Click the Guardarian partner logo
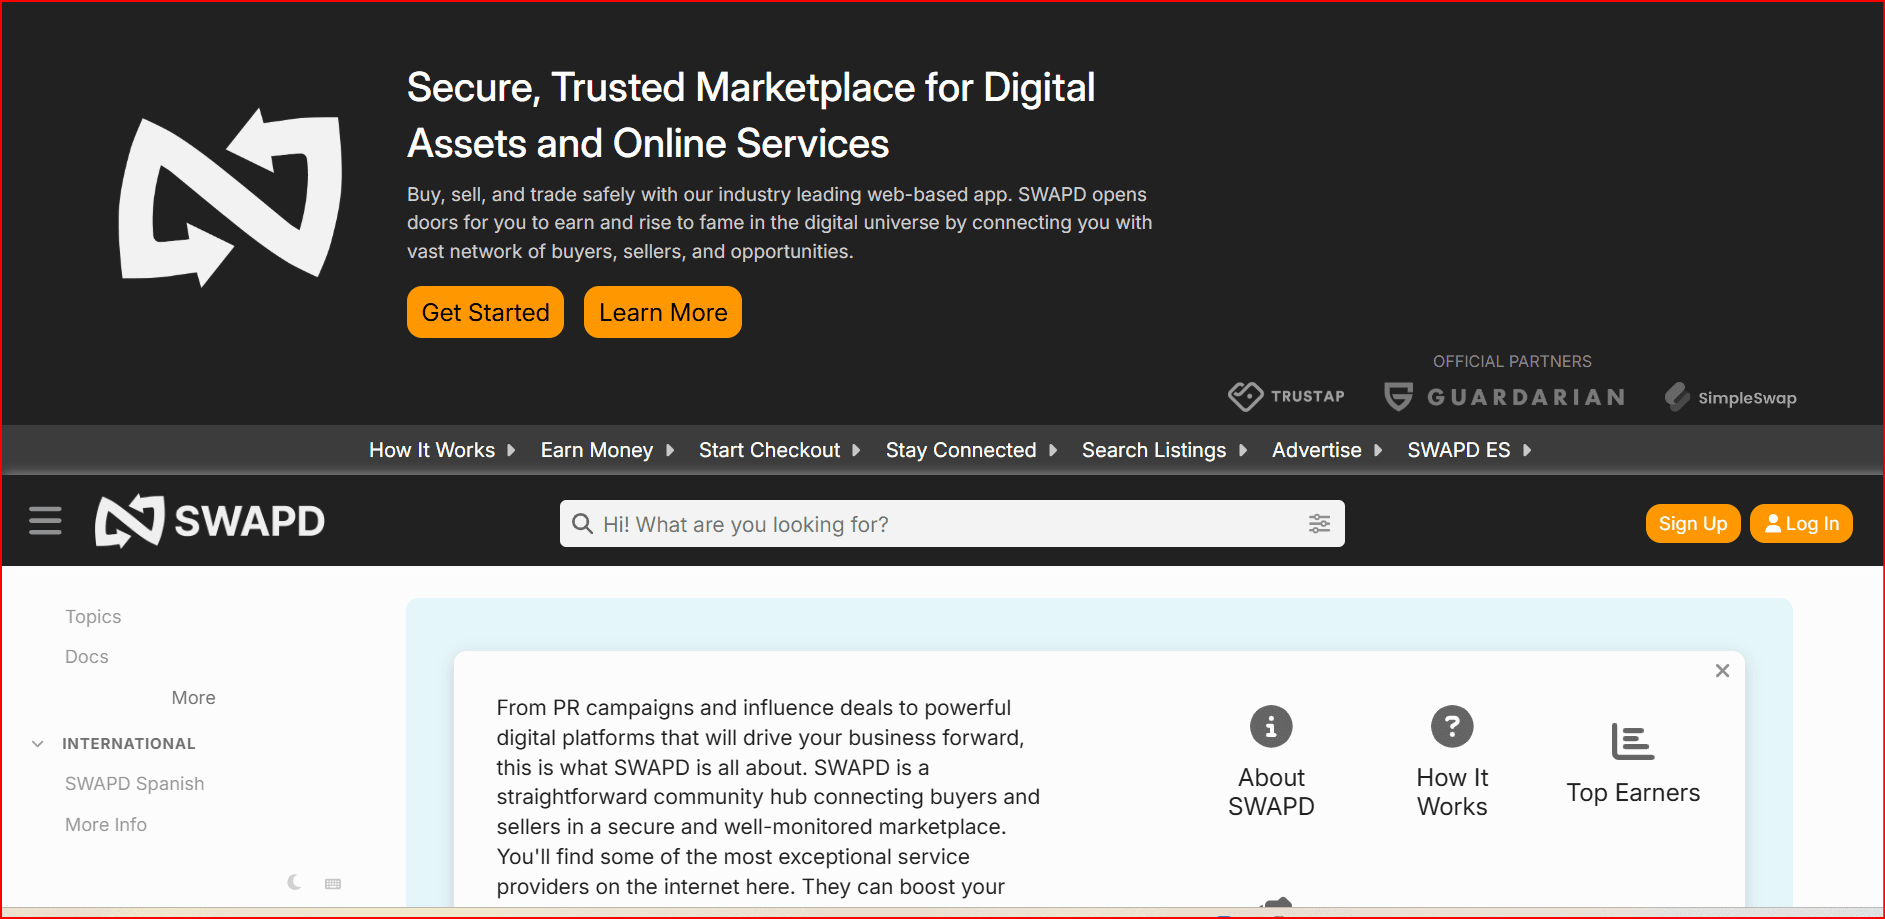 pos(1504,397)
